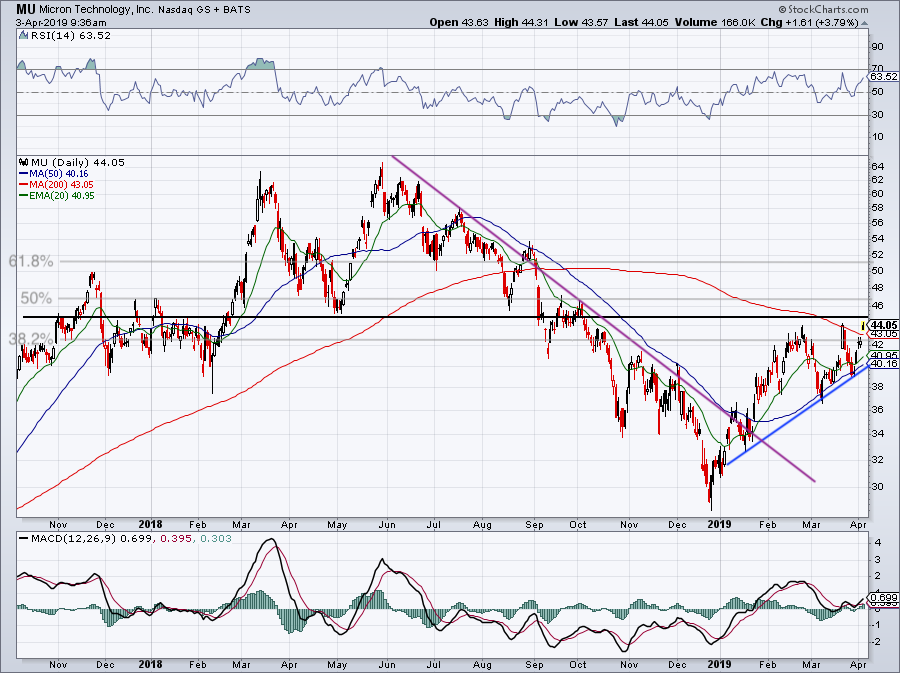Click the 38.2% Fibonacci level label
This screenshot has width=900, height=673.
30,339
